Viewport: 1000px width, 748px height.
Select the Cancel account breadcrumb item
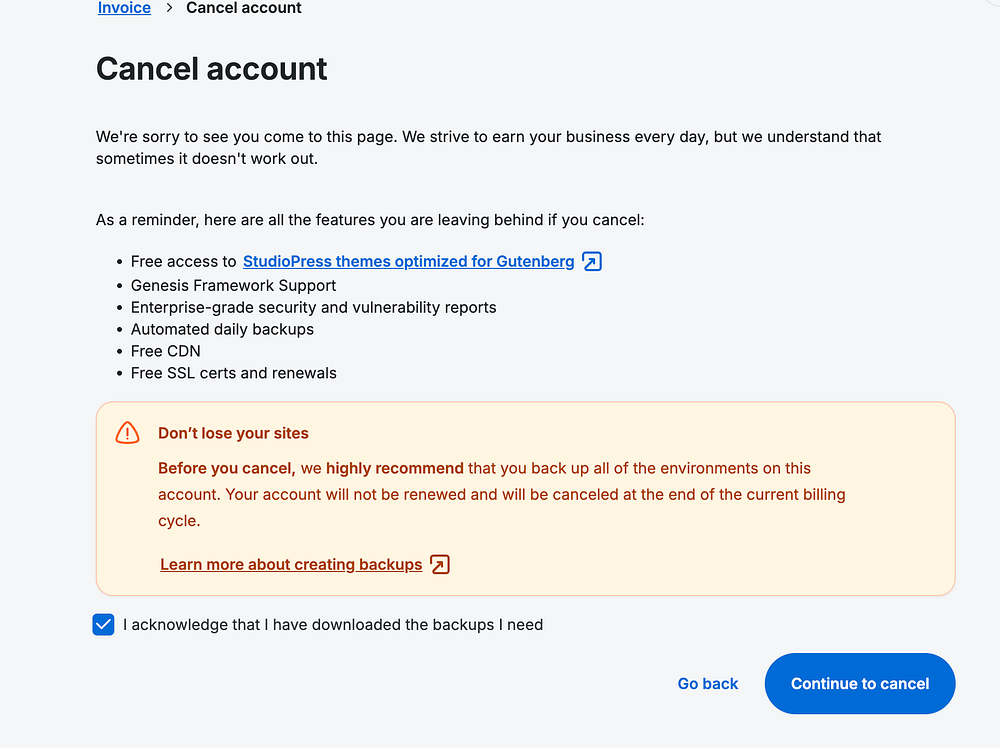(244, 8)
